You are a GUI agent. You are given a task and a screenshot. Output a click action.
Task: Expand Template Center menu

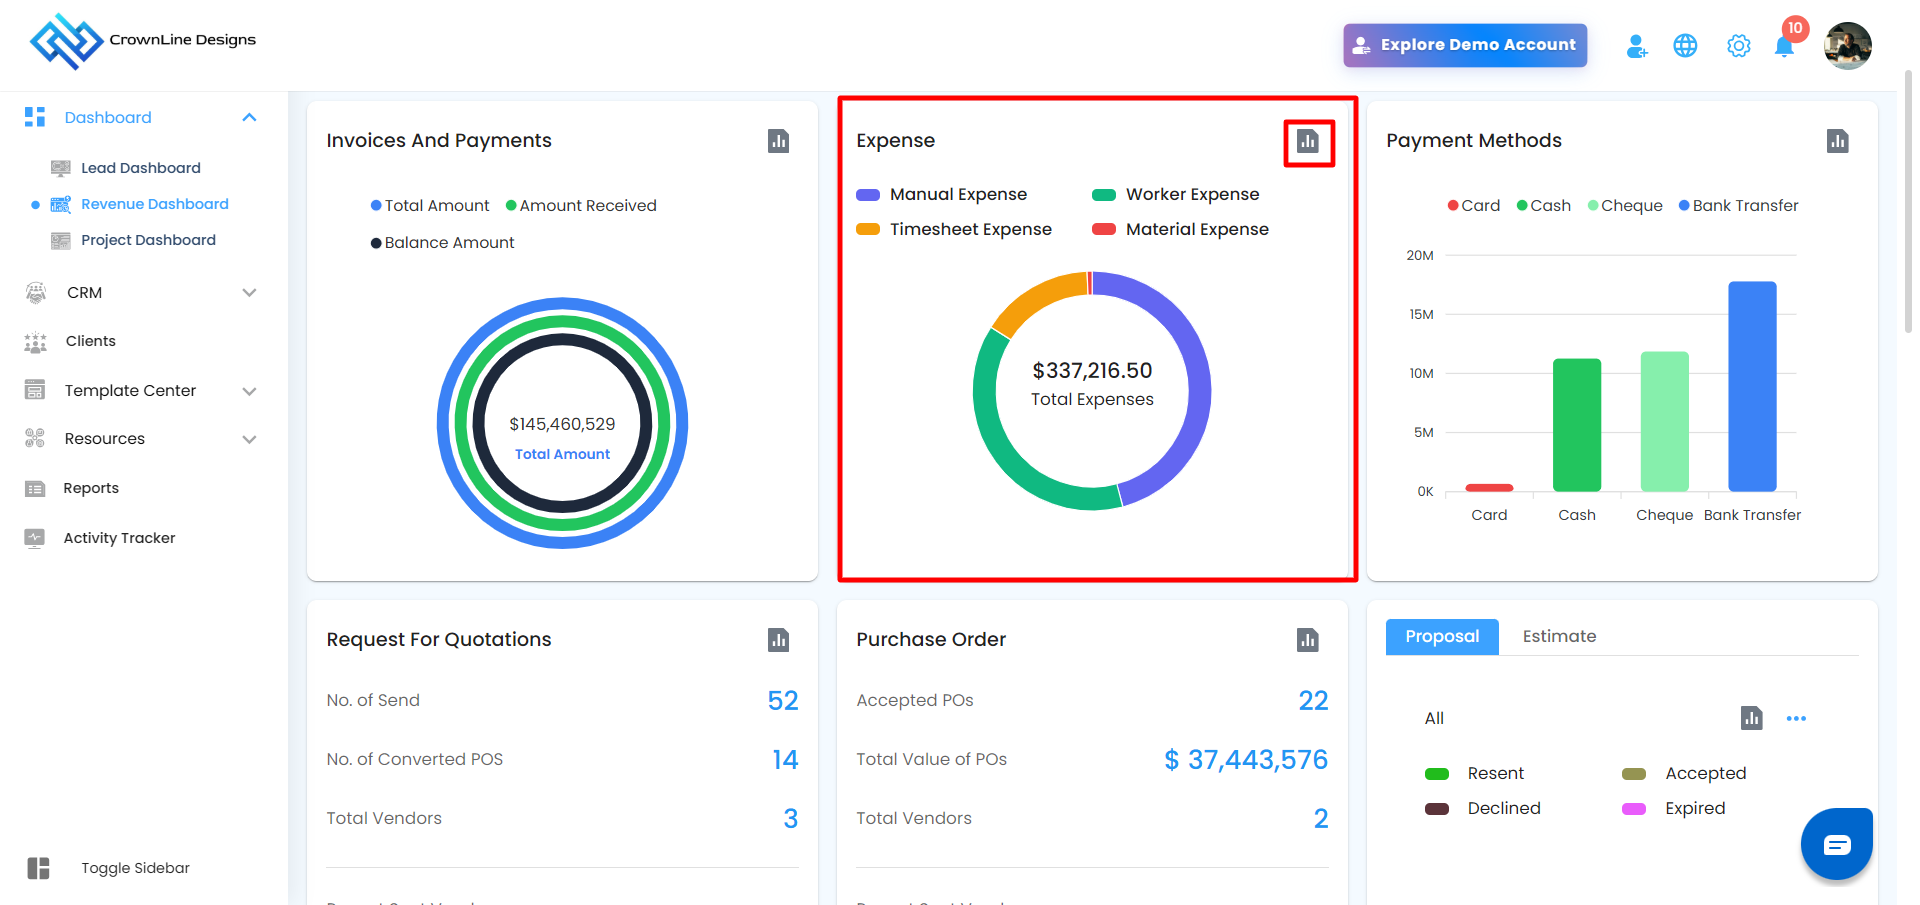(249, 391)
